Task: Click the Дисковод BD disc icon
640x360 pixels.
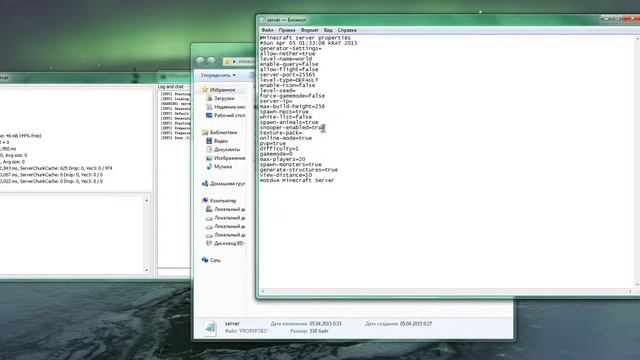Action: (209, 243)
